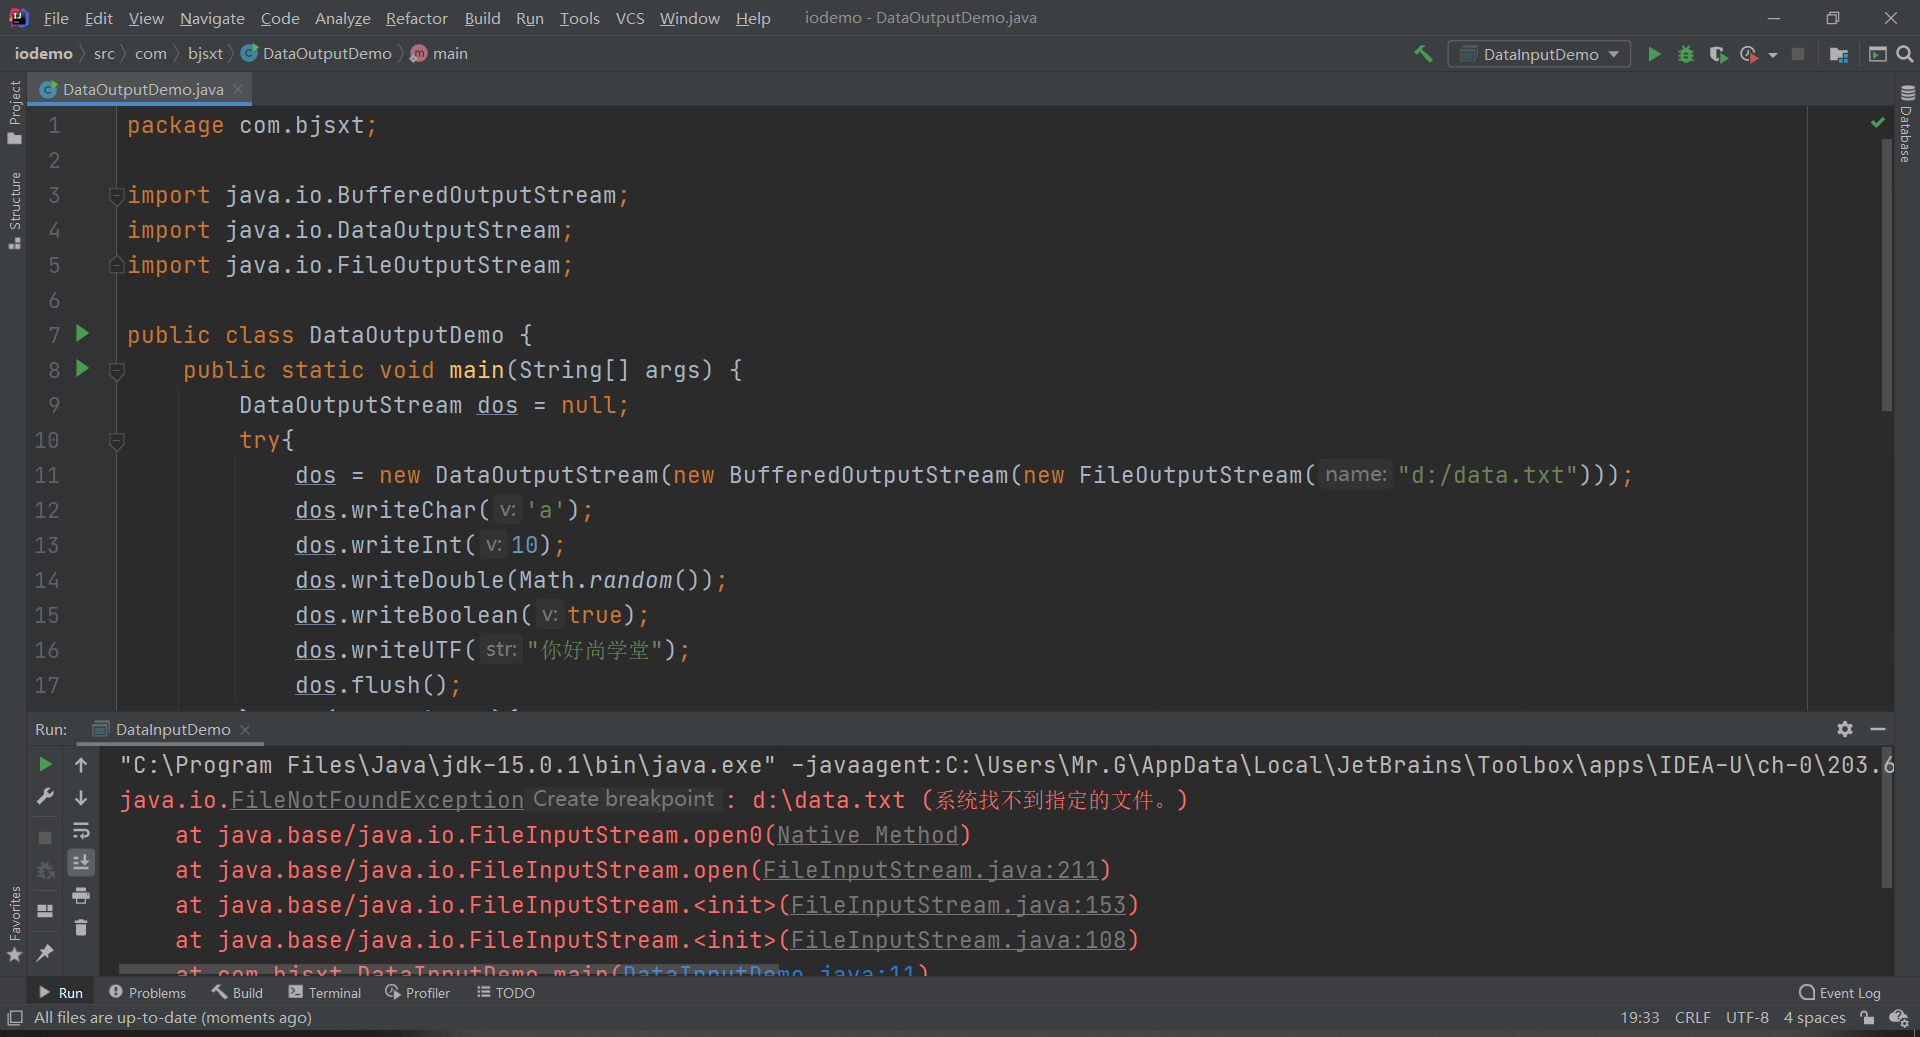Open the TODO tool window

[506, 992]
